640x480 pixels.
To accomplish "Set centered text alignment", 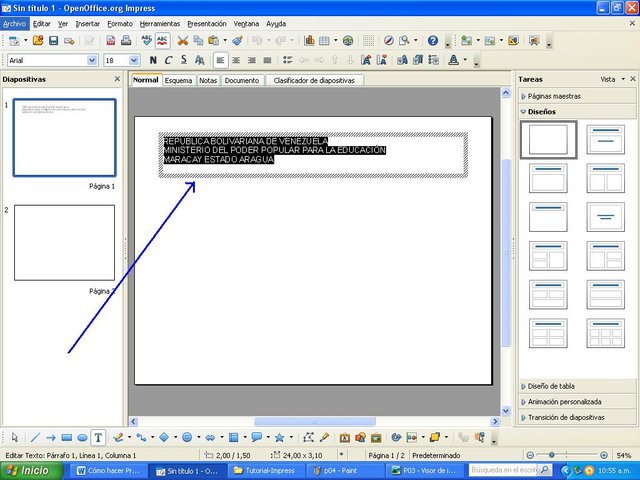I will (x=236, y=60).
